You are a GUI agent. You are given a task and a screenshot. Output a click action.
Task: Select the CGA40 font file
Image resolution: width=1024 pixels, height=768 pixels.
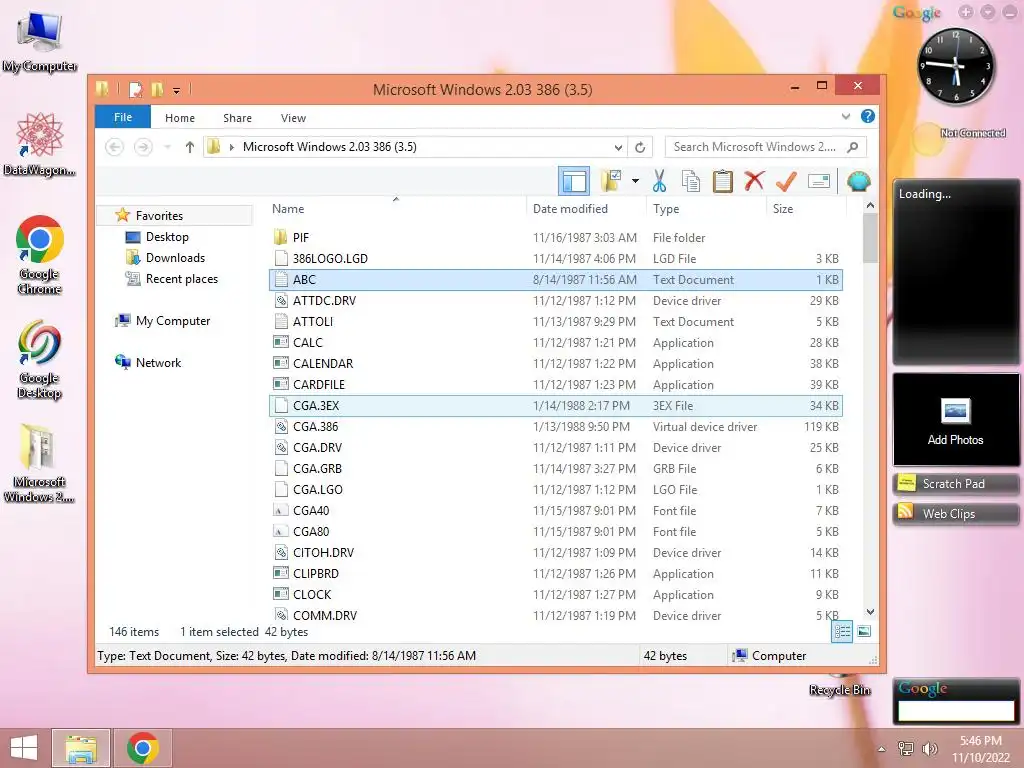555,511
